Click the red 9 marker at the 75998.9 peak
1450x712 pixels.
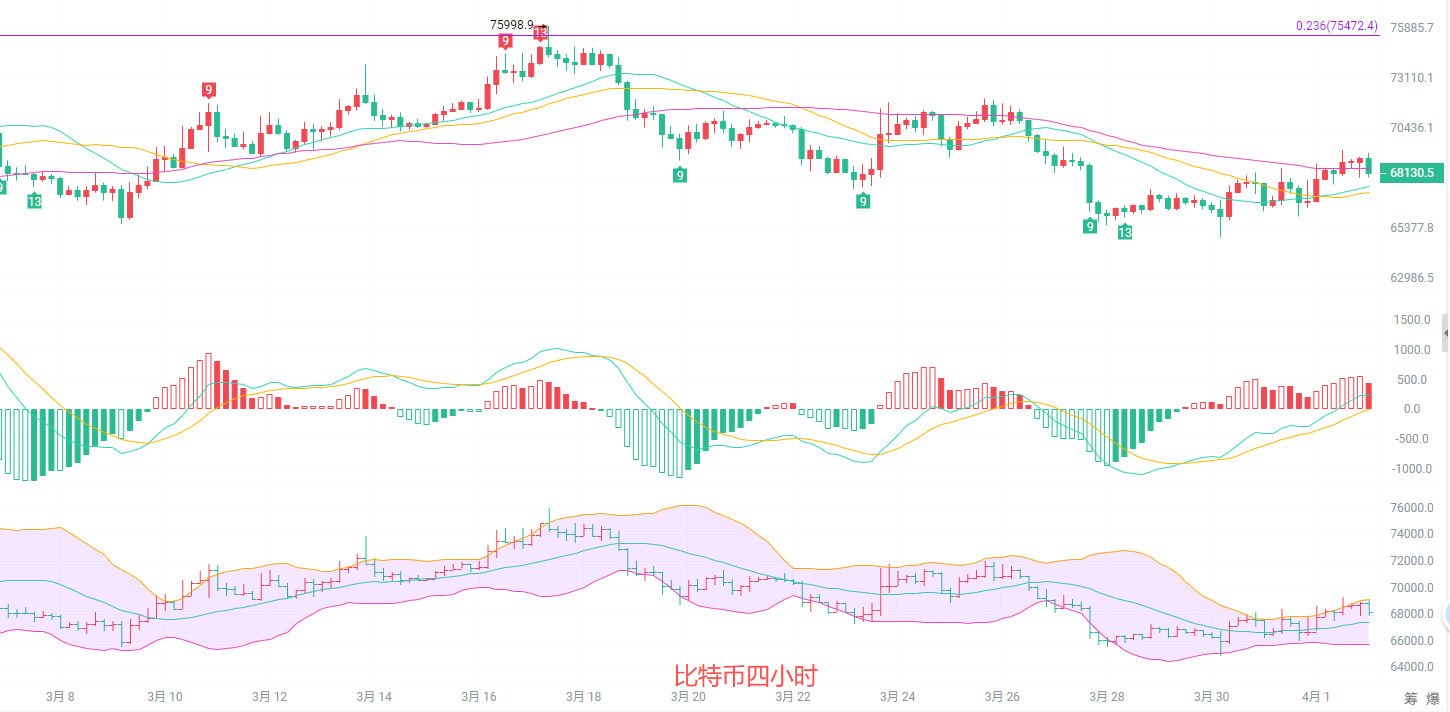505,41
